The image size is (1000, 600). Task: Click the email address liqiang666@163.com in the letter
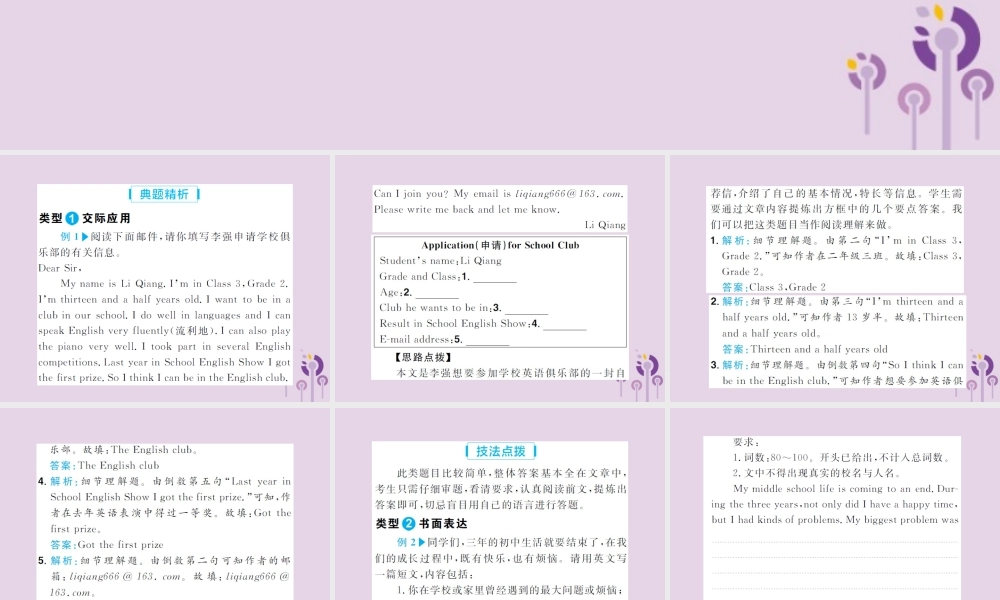pyautogui.click(x=569, y=193)
